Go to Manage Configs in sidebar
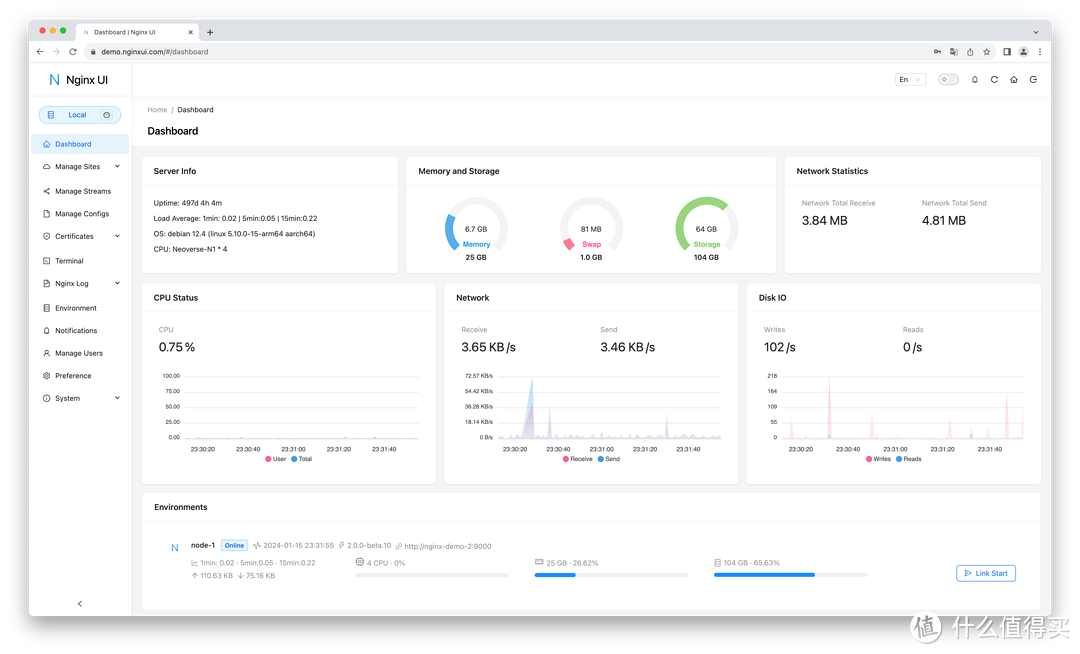Screen dimensions: 1080x654 click(x=81, y=214)
